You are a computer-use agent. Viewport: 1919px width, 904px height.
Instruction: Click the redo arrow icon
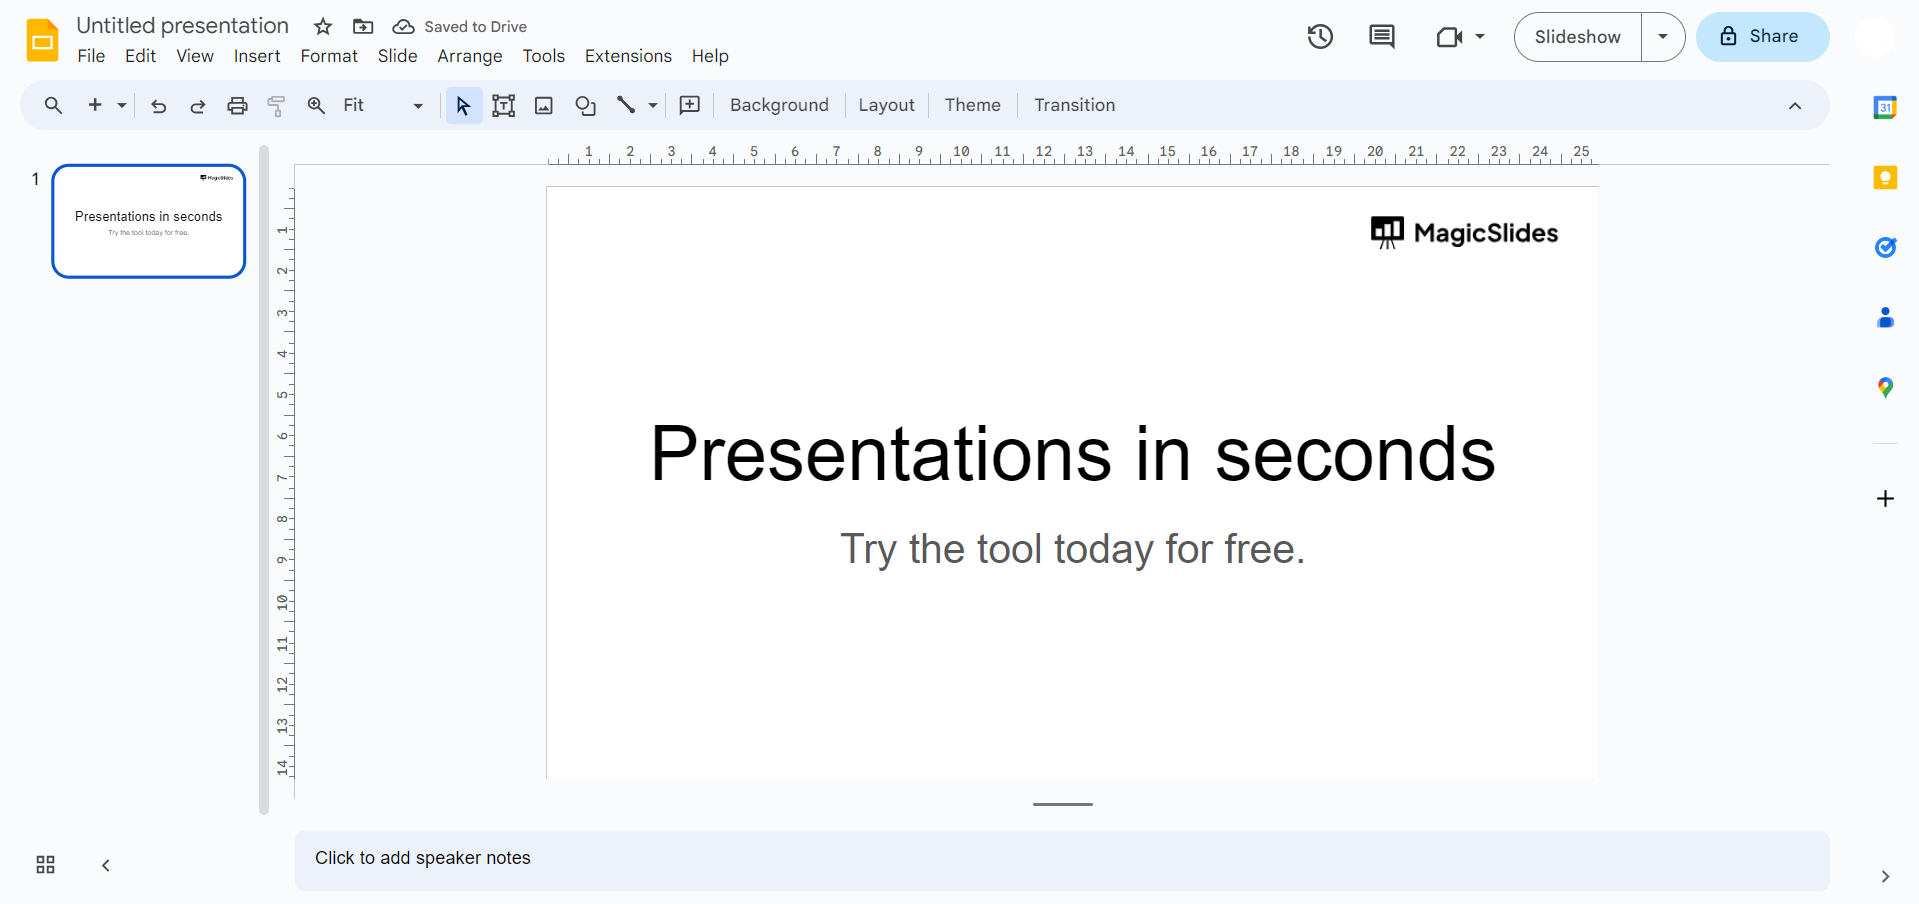pos(198,106)
